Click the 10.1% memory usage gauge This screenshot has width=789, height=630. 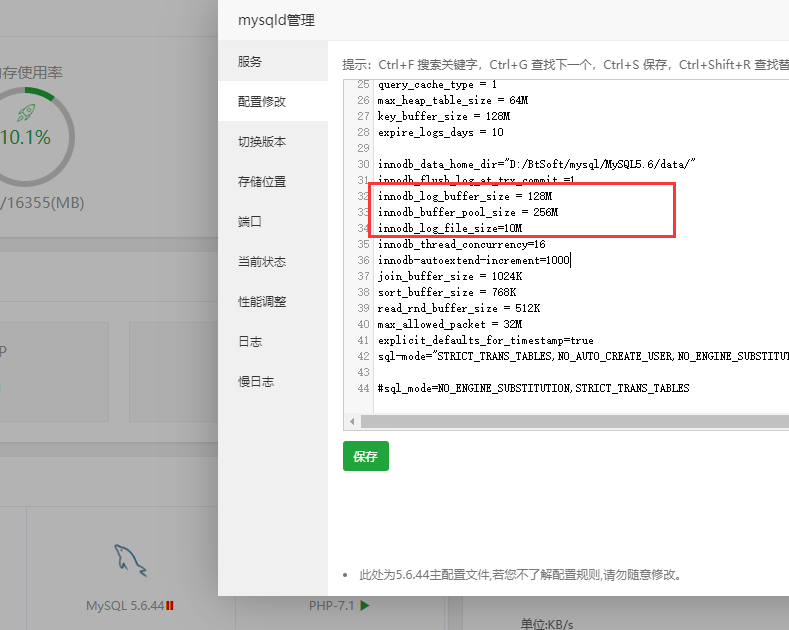tap(25, 137)
